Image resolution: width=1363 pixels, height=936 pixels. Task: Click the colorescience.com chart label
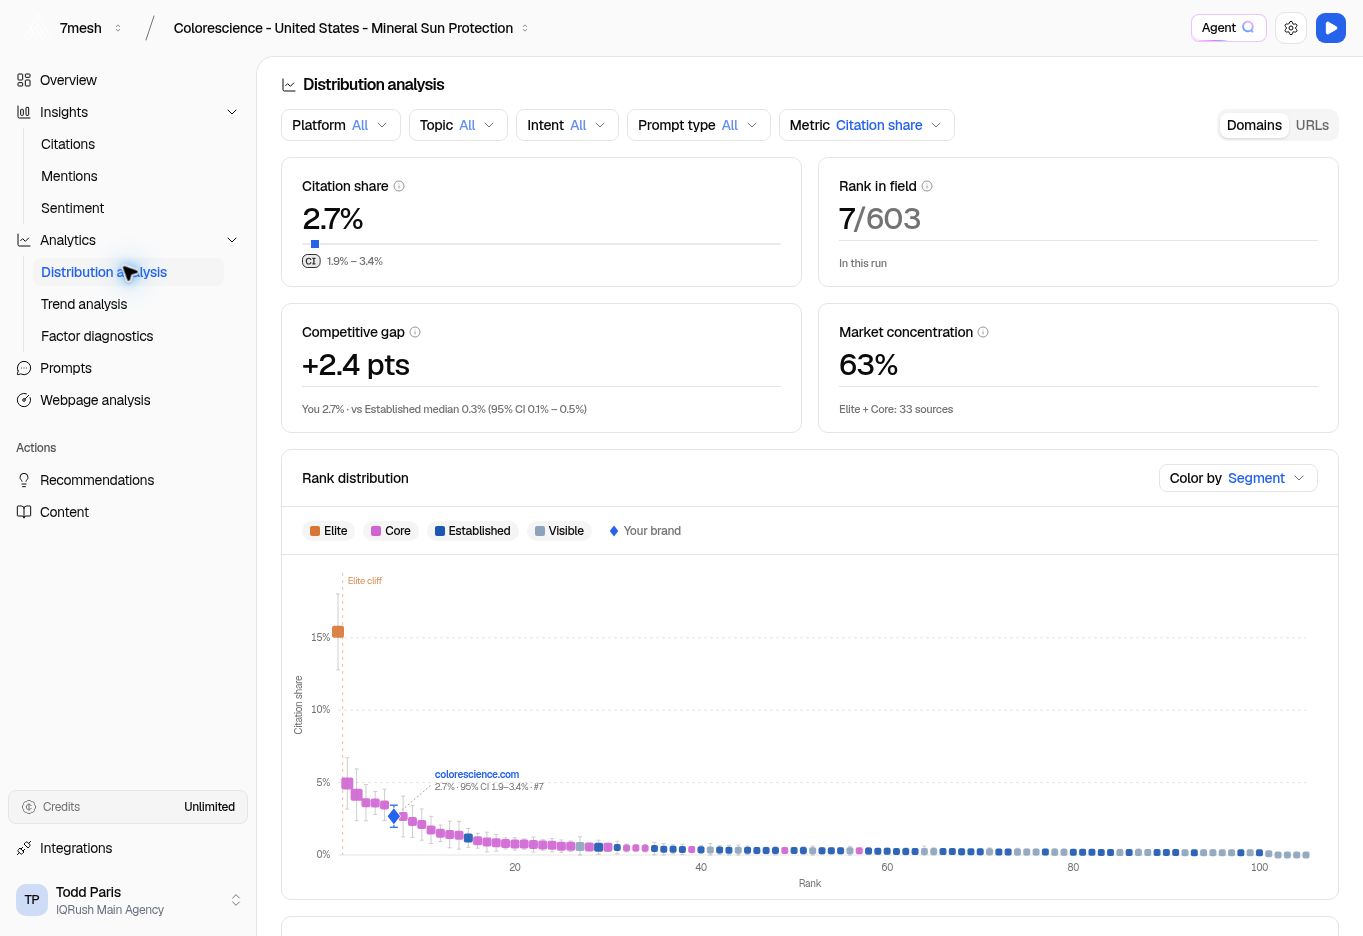[x=477, y=774]
